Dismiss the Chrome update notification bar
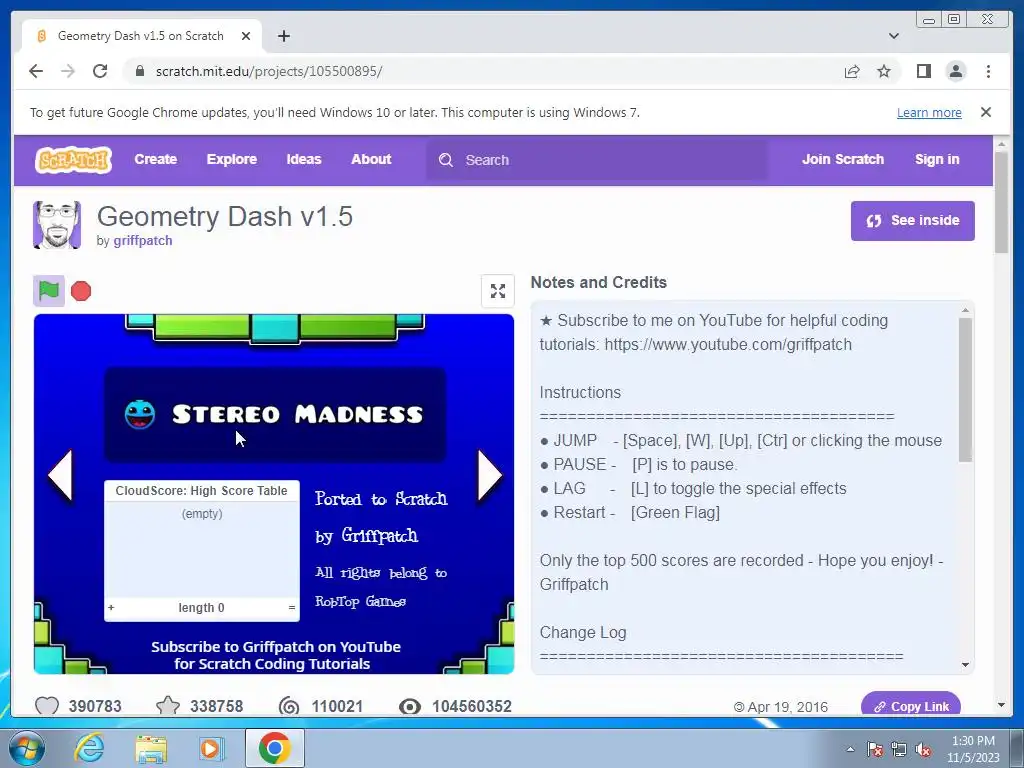1024x768 pixels. pos(986,112)
